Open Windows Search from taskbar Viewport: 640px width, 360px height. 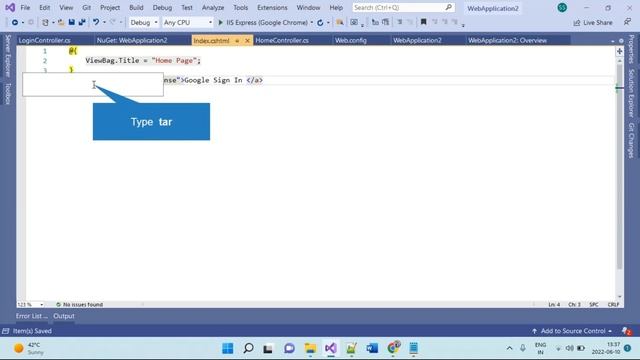click(x=248, y=348)
